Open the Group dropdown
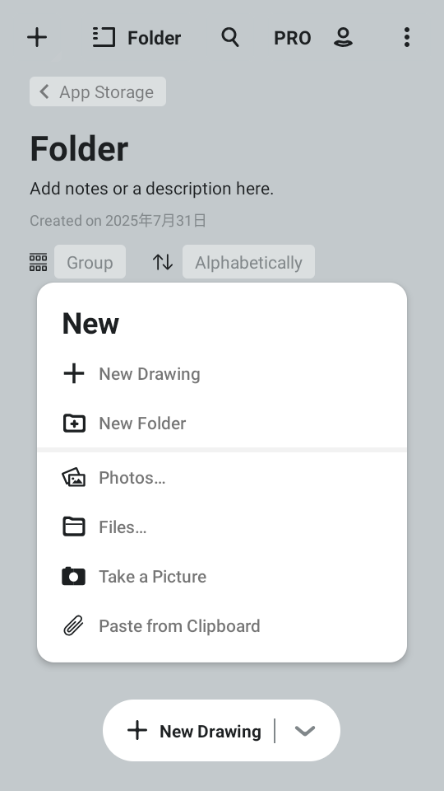This screenshot has width=444, height=791. (x=90, y=262)
